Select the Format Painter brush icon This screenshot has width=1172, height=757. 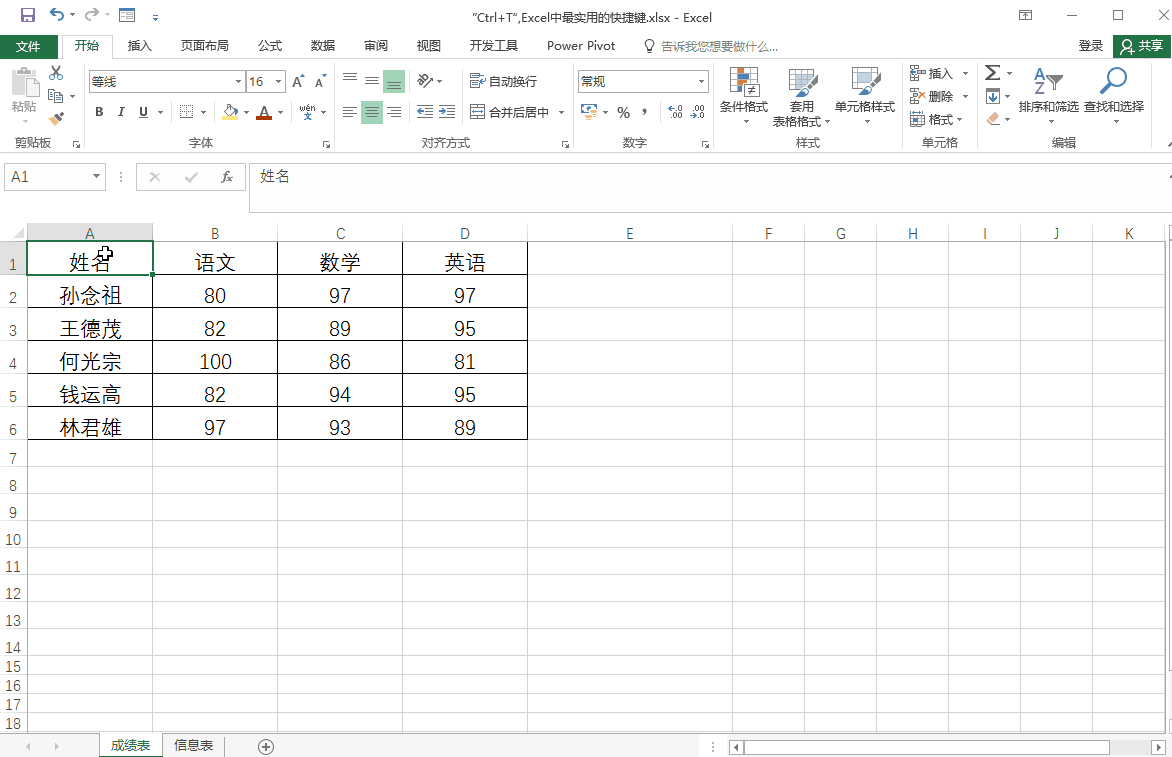(x=56, y=118)
